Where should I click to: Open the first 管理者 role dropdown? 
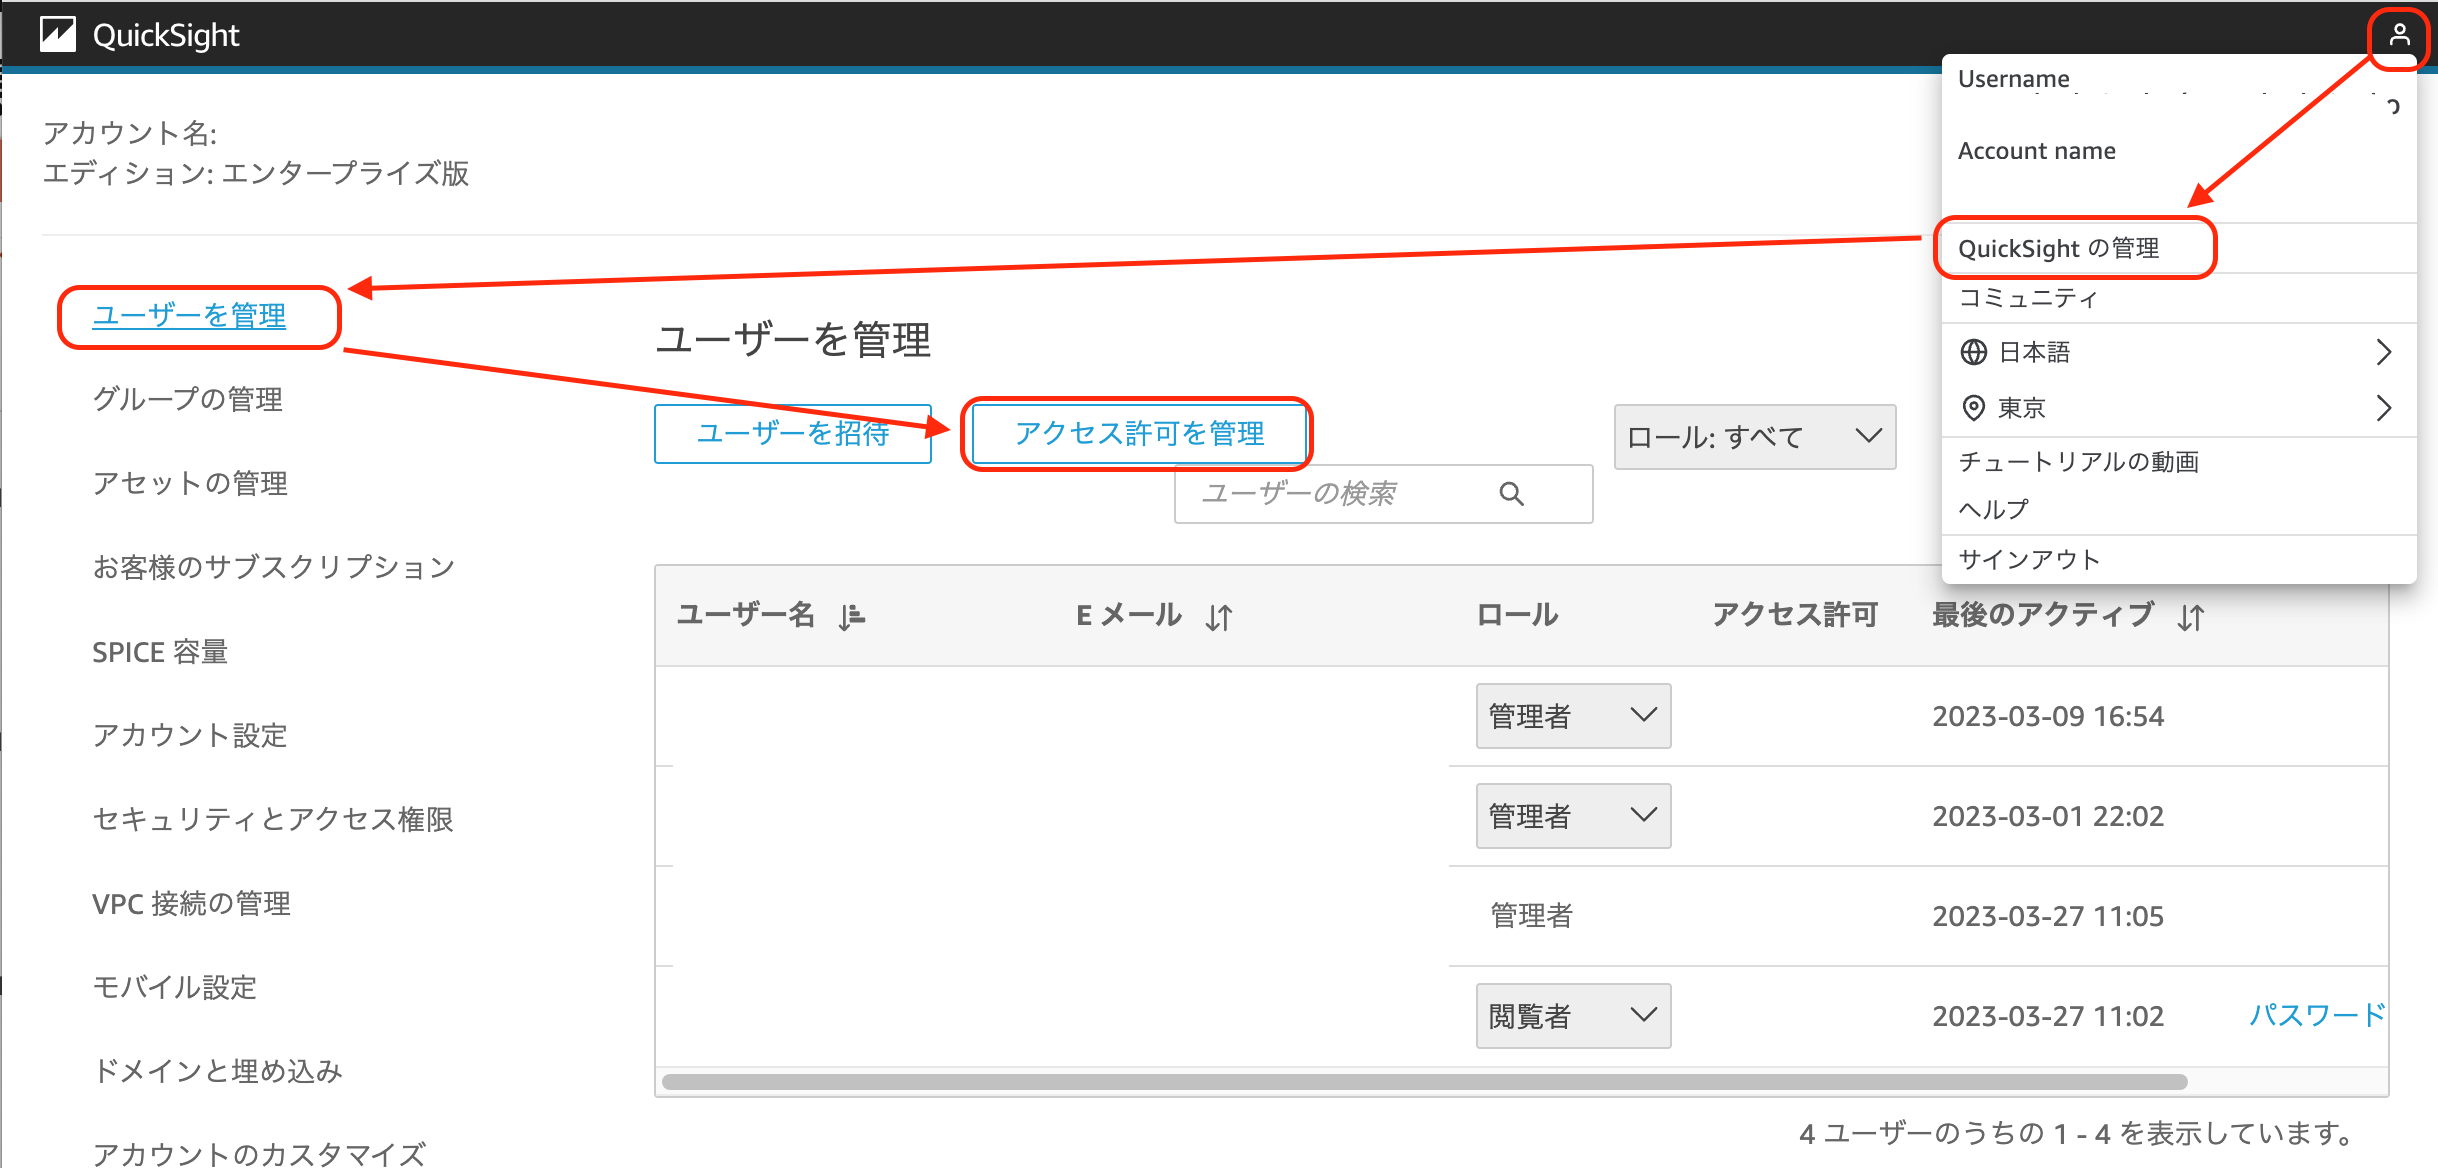[1572, 715]
